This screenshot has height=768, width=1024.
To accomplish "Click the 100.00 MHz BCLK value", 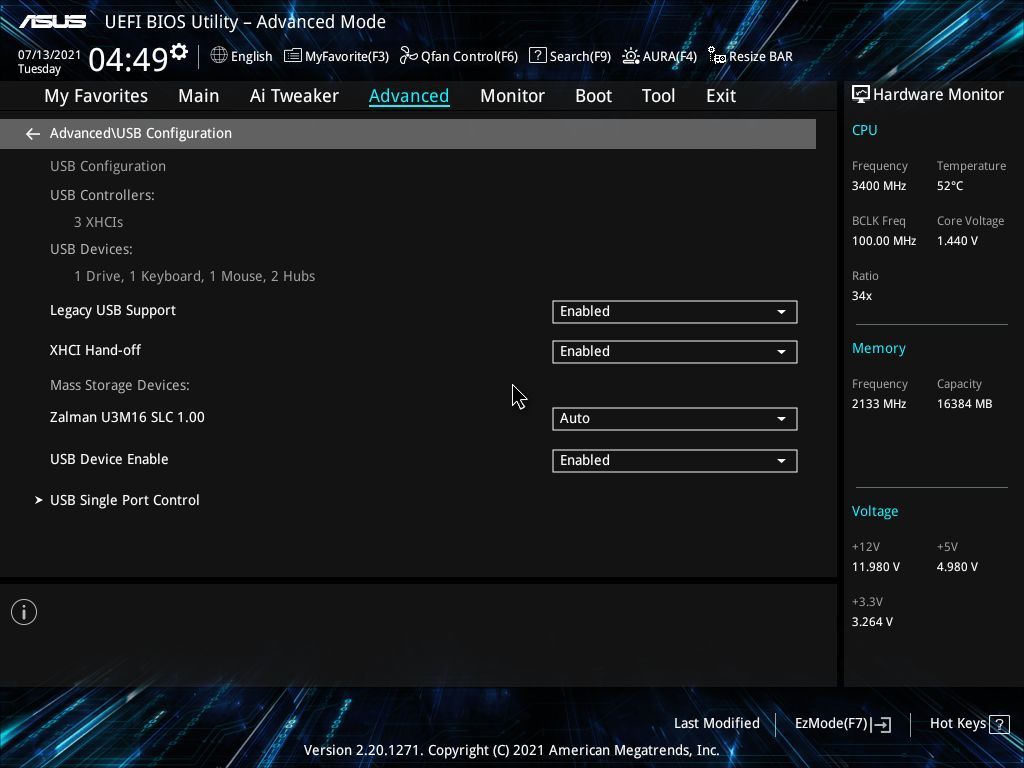I will 884,241.
